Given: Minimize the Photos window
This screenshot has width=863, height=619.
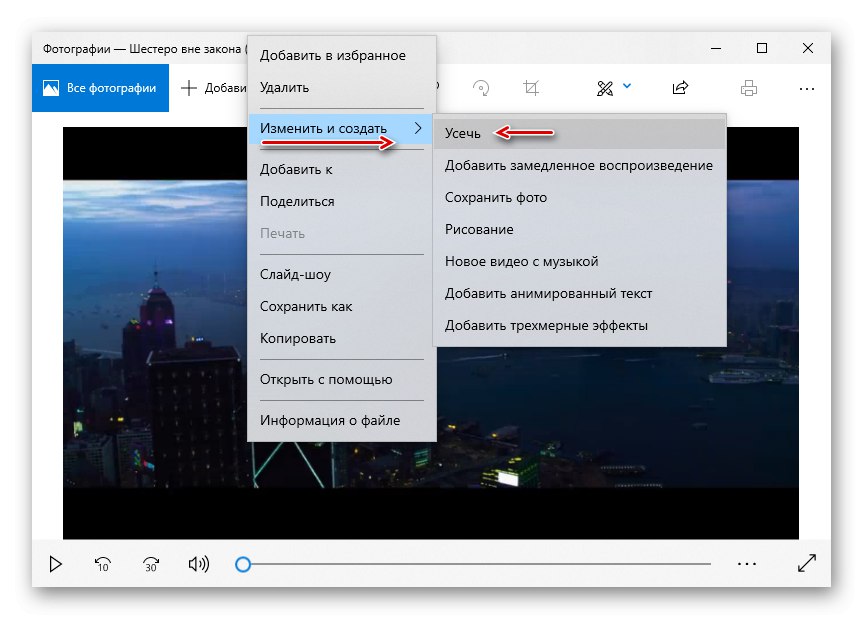Looking at the screenshot, I should [715, 48].
